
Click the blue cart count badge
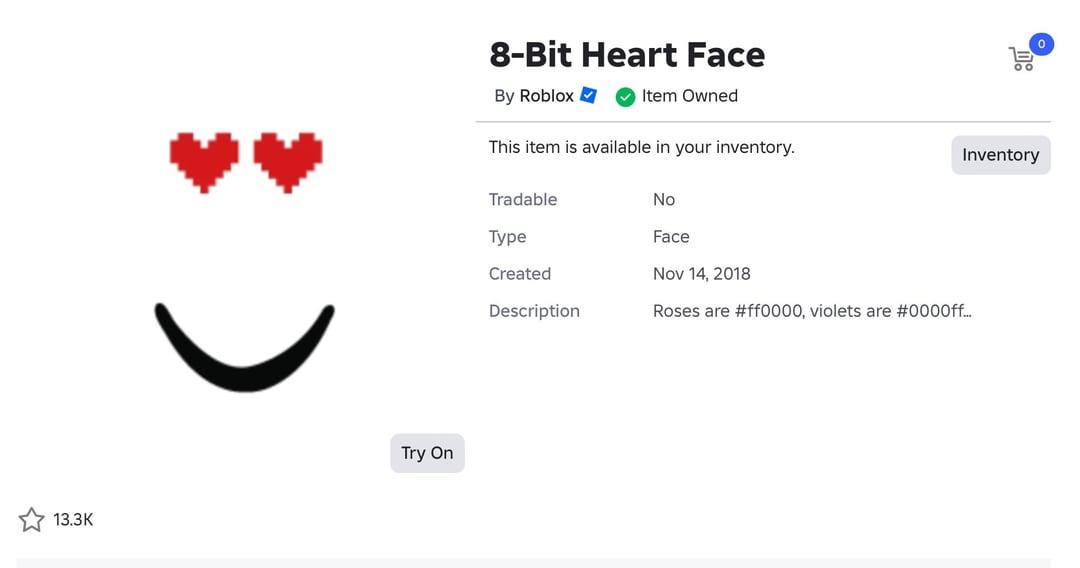[1041, 44]
